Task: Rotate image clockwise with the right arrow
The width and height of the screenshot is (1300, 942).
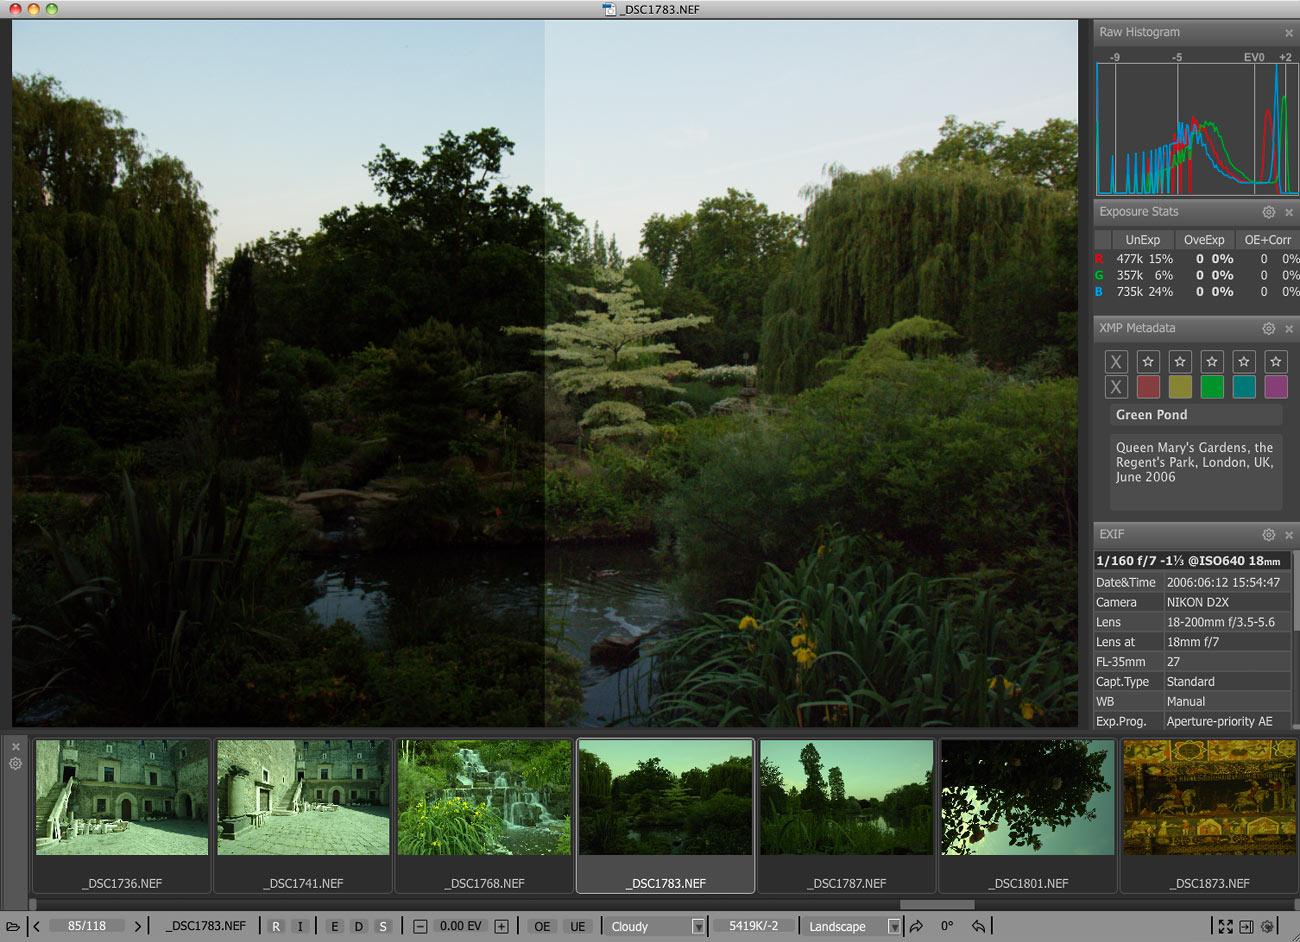Action: pyautogui.click(x=916, y=926)
